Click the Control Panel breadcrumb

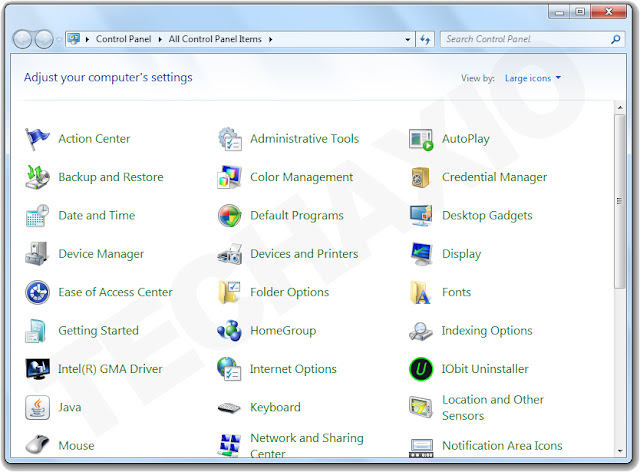coord(123,39)
